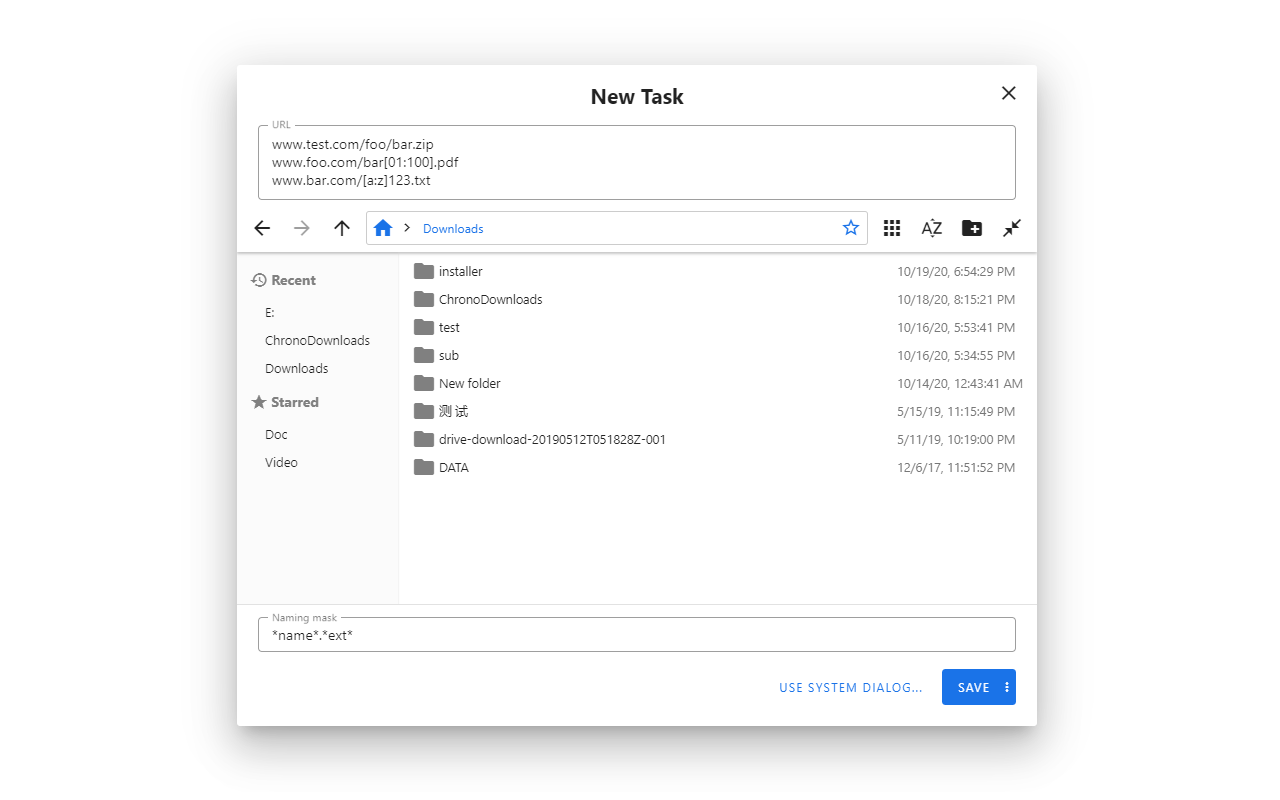Viewport: 1280px width, 800px height.
Task: Star the current Downloads folder
Action: 851,228
